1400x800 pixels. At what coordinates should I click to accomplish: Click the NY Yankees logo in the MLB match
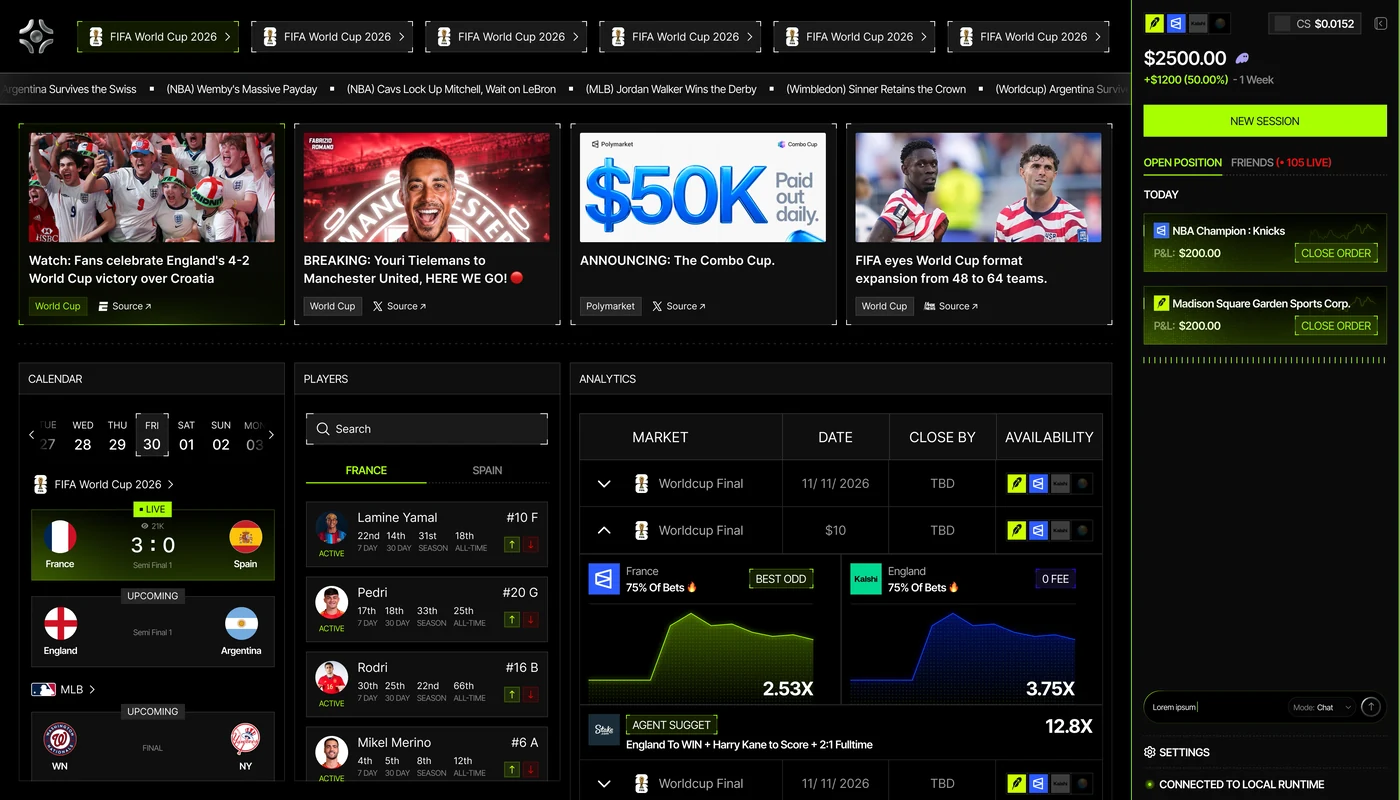pyautogui.click(x=245, y=740)
